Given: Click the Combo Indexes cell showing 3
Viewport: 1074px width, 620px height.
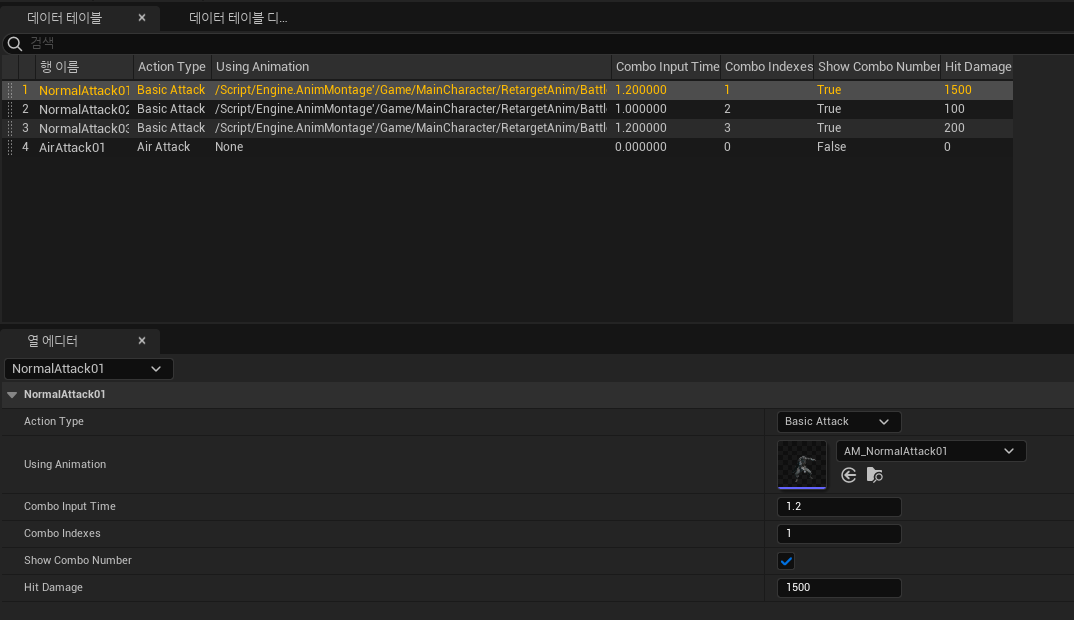Looking at the screenshot, I should click(x=727, y=128).
